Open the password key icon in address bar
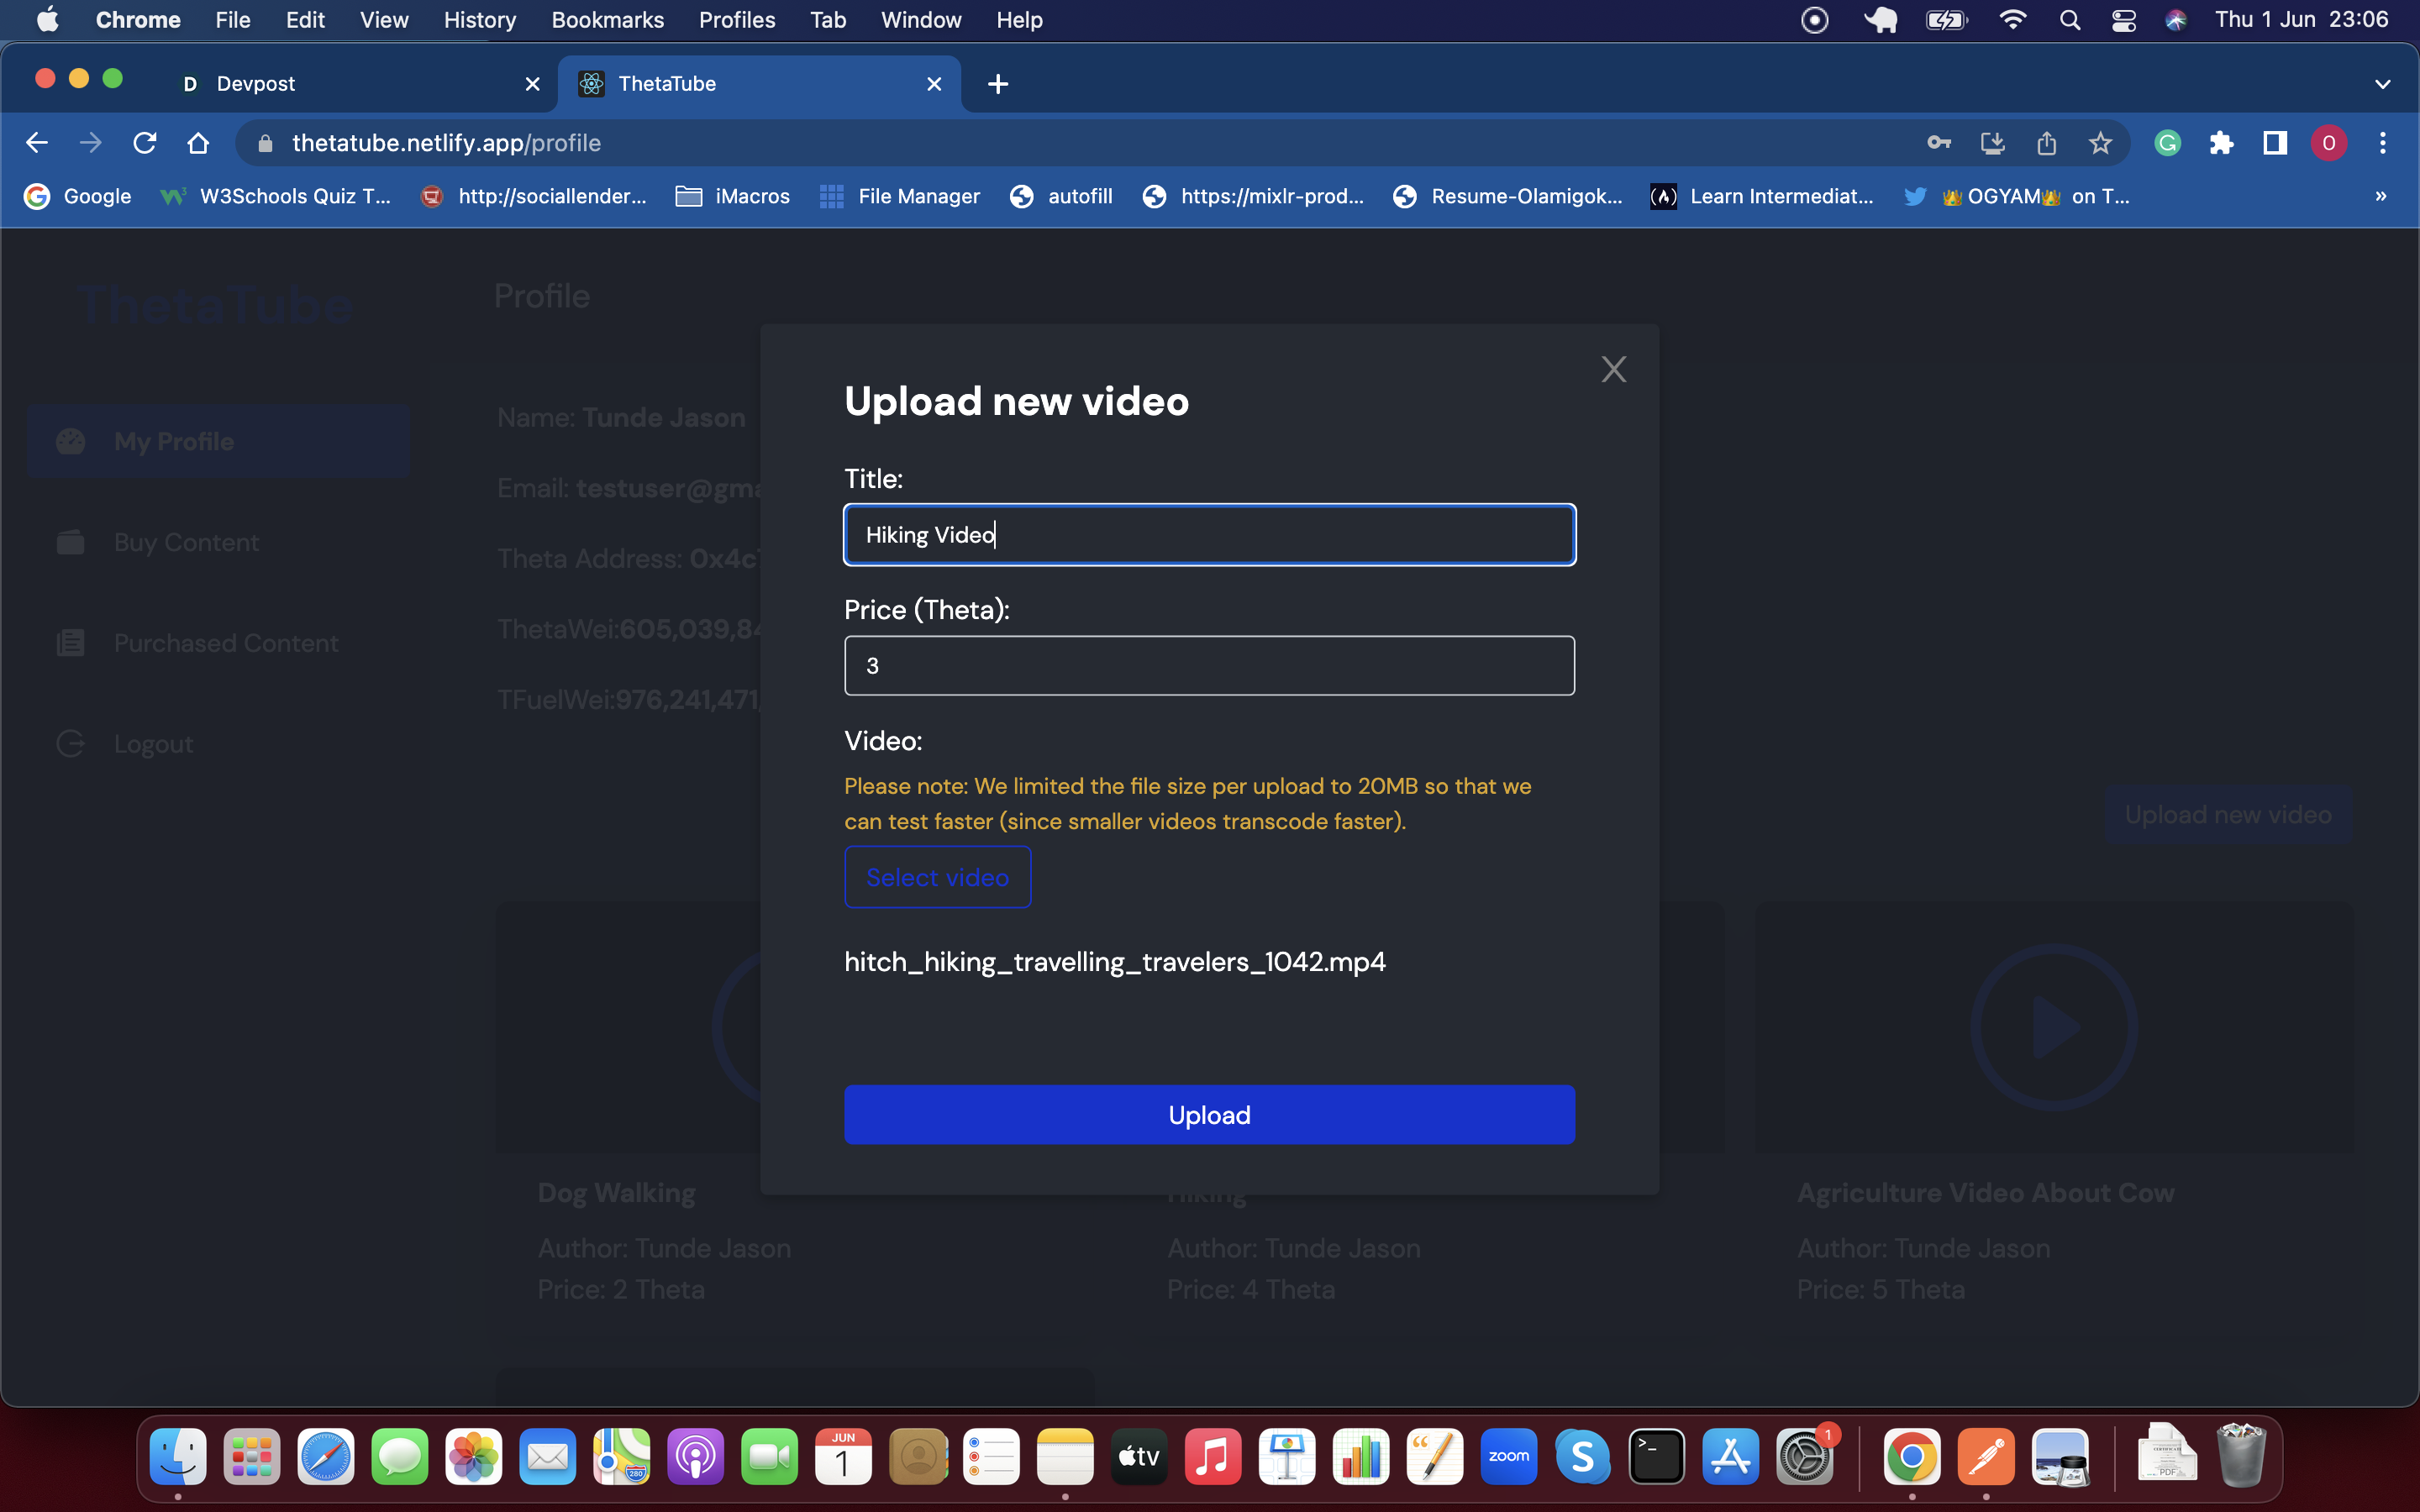 [x=1939, y=143]
